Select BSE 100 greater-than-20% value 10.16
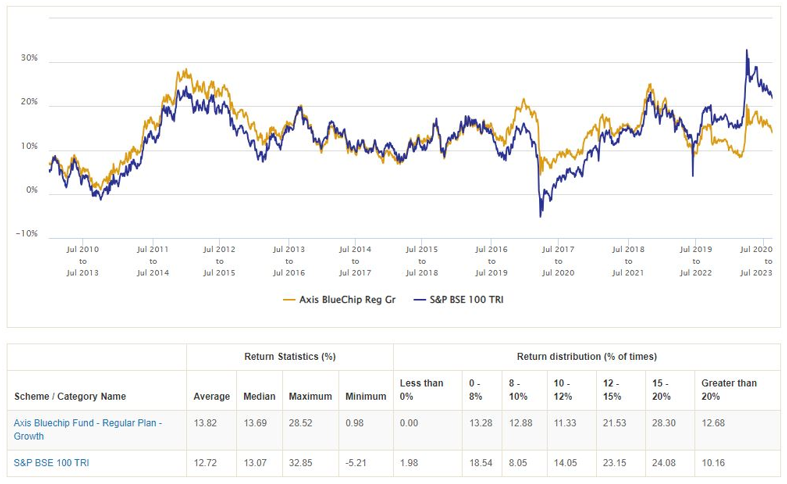The image size is (787, 484). pos(713,462)
